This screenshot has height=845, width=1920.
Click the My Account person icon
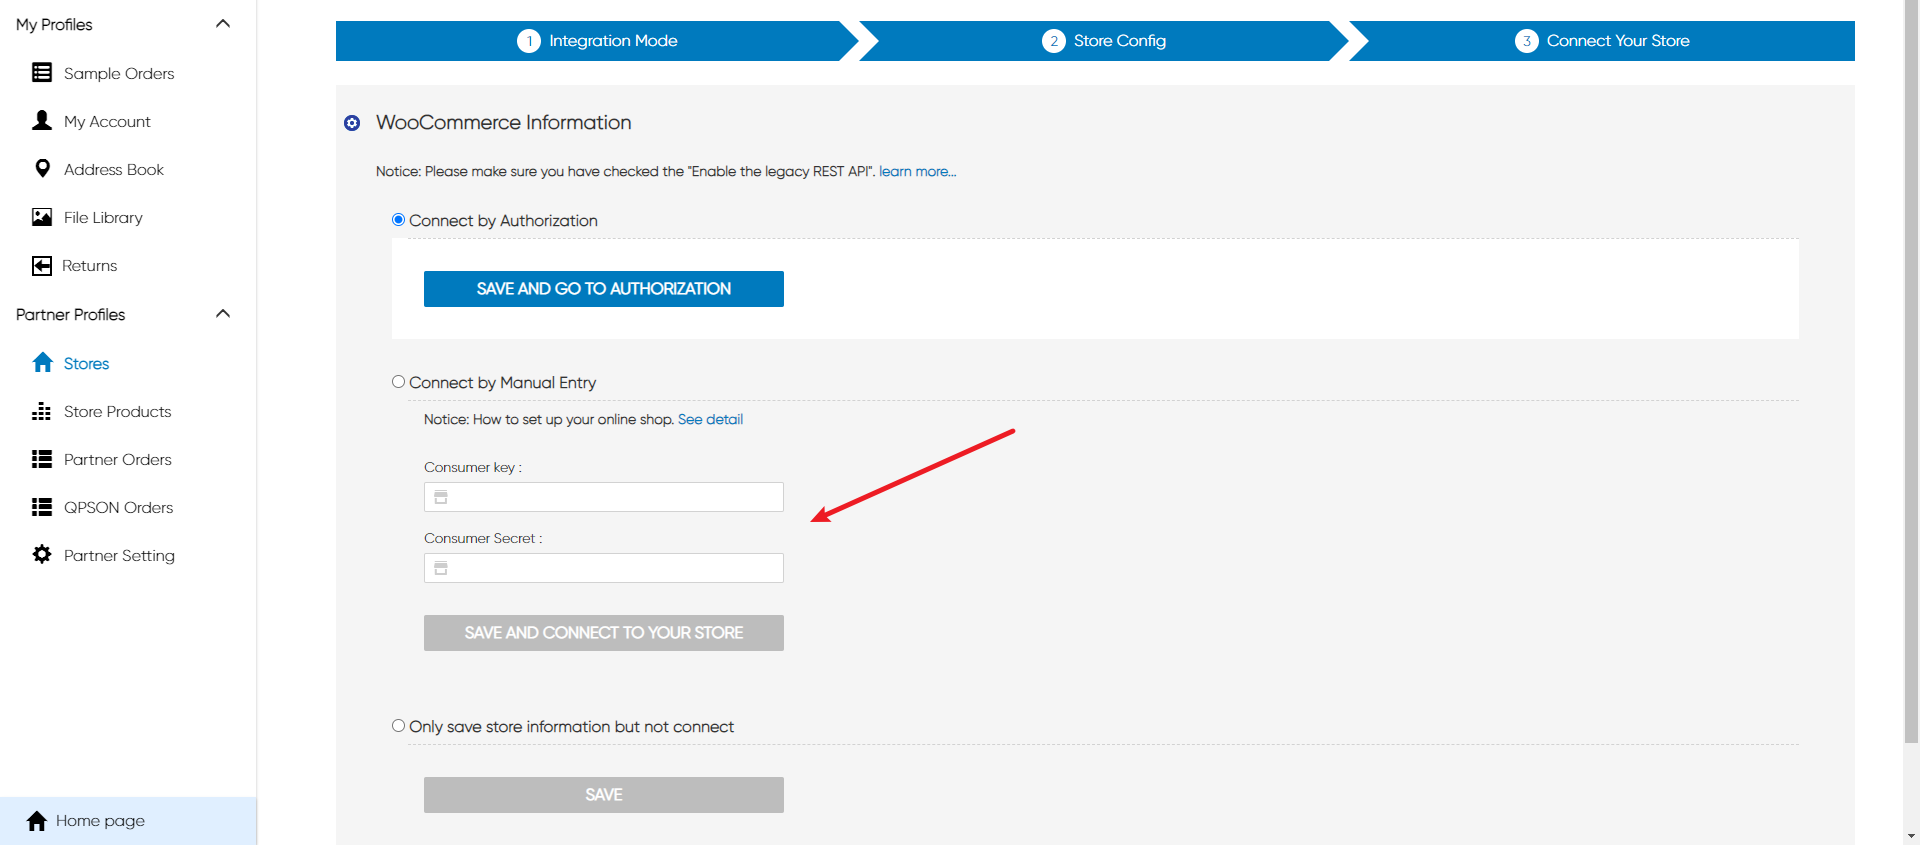pos(42,121)
